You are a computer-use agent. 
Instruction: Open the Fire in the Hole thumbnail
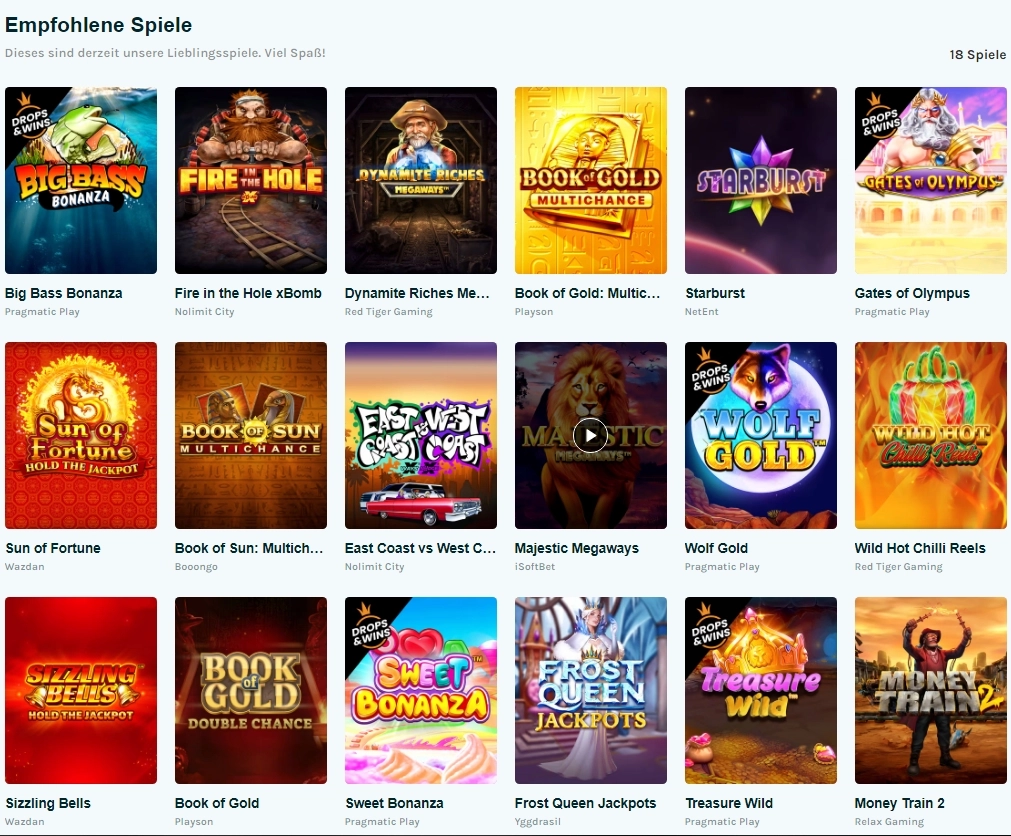point(251,180)
